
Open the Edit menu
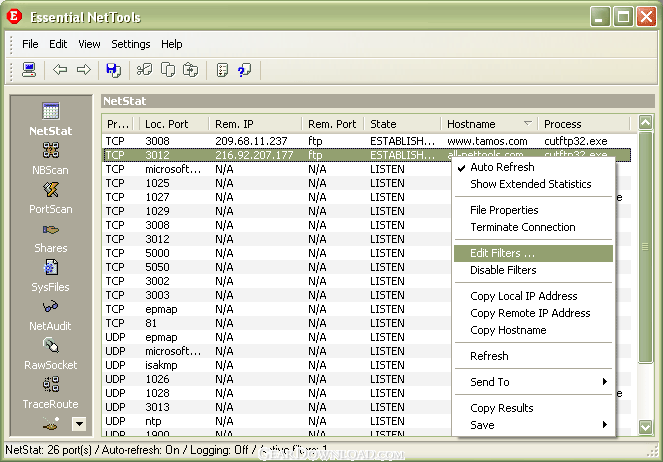point(58,44)
